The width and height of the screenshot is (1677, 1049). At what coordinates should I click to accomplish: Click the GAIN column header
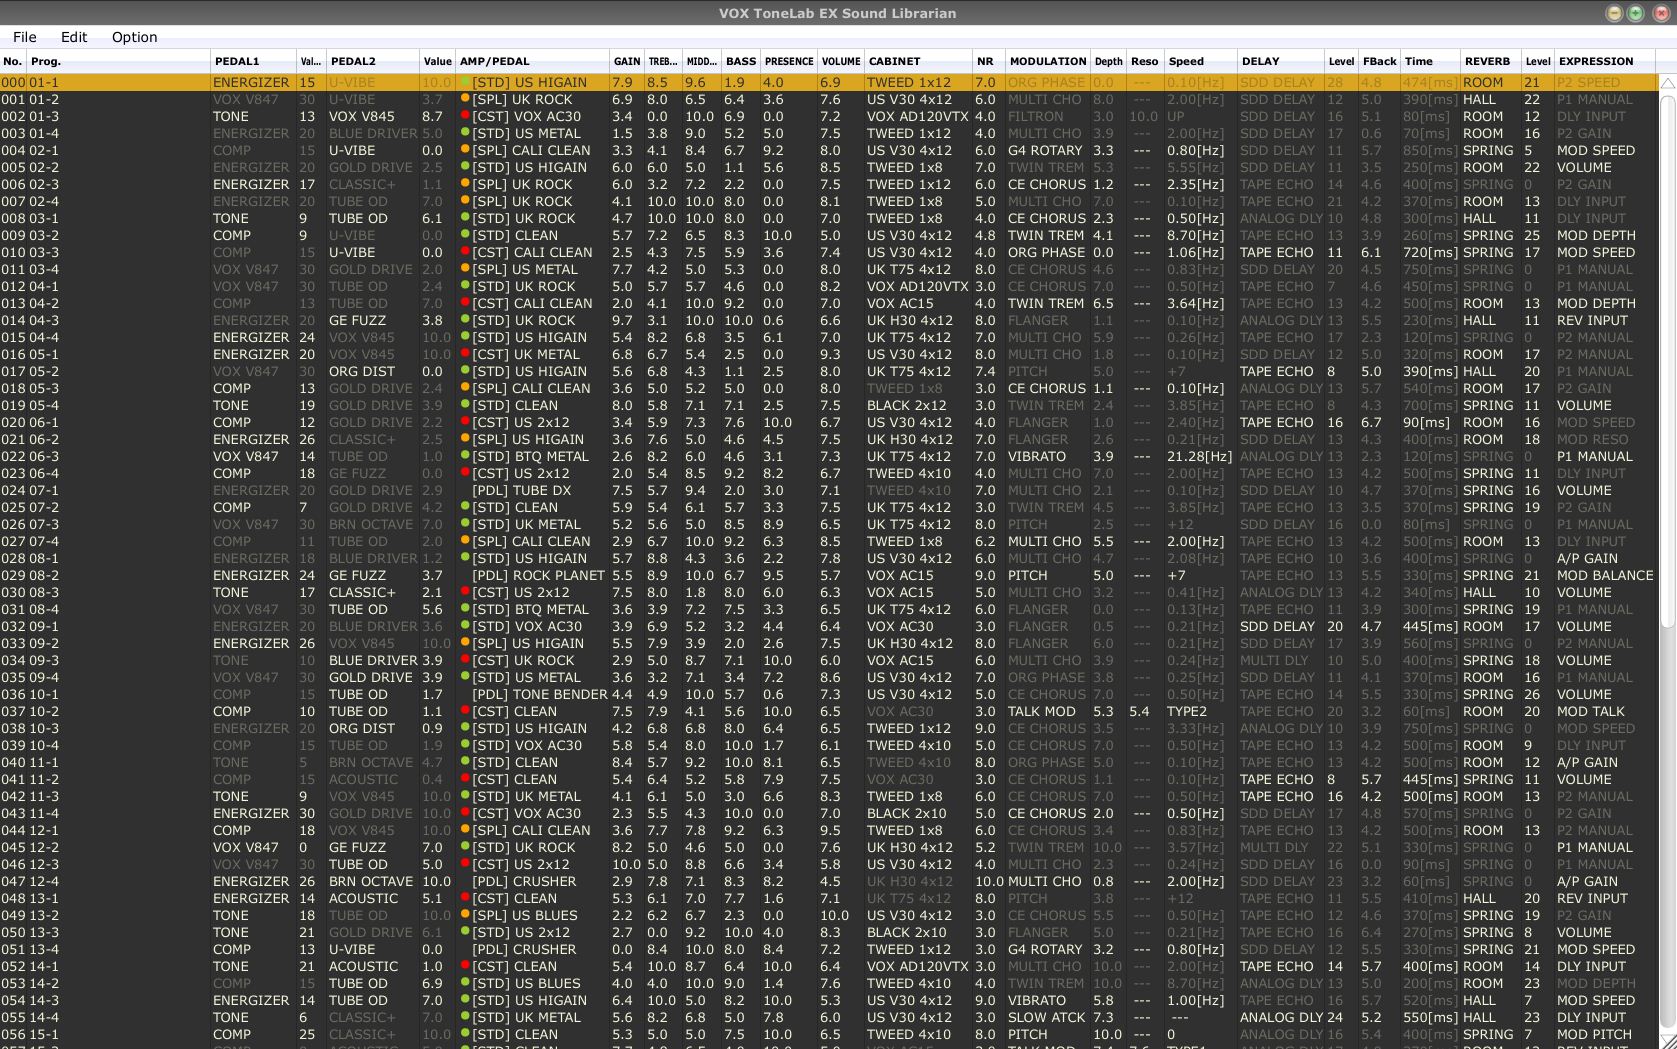[x=627, y=61]
